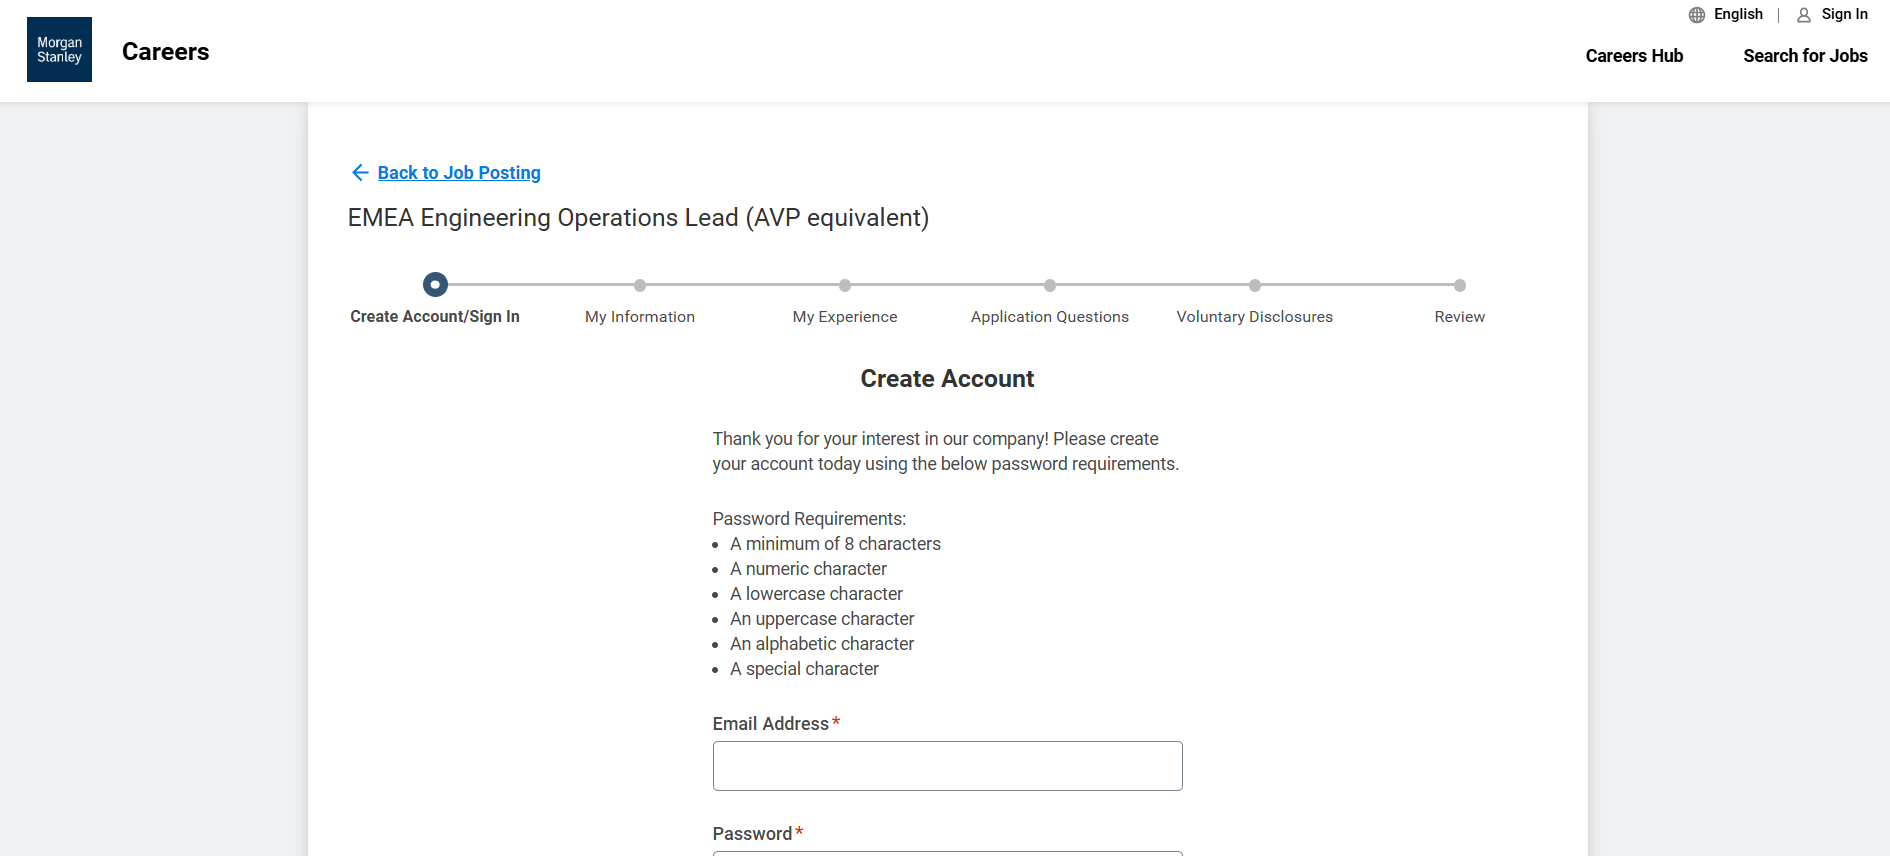Click the Application Questions step label
This screenshot has width=1890, height=856.
click(x=1050, y=317)
